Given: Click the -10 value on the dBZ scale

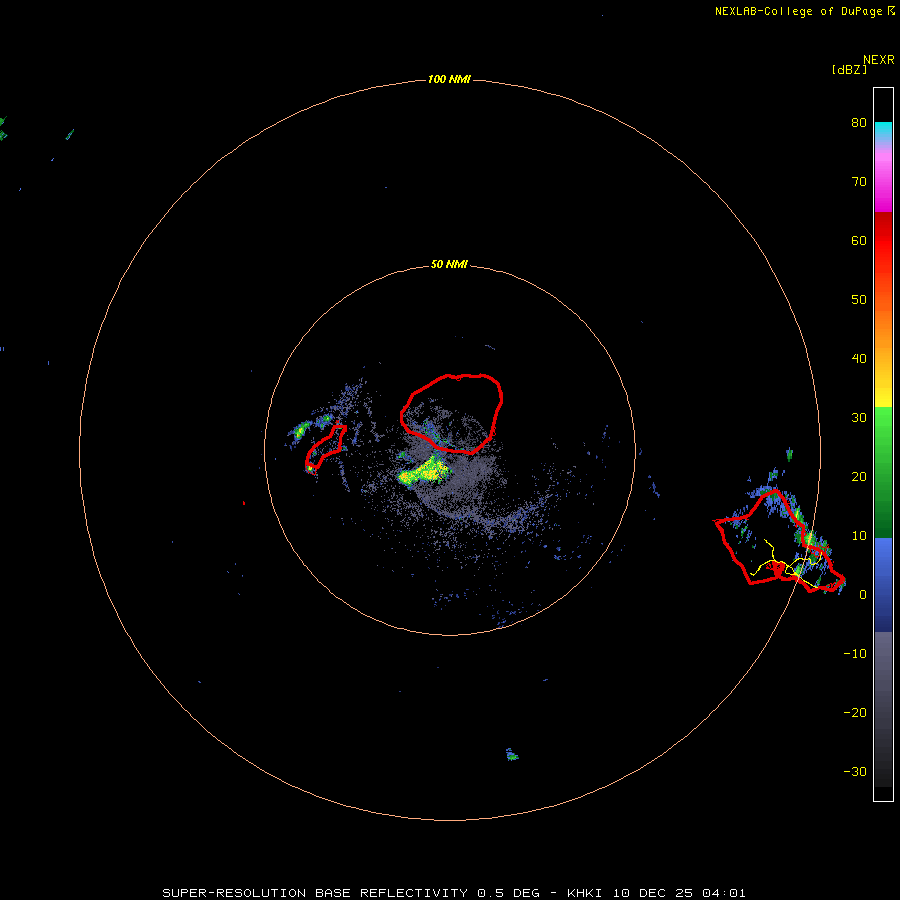Looking at the screenshot, I should click(x=855, y=654).
